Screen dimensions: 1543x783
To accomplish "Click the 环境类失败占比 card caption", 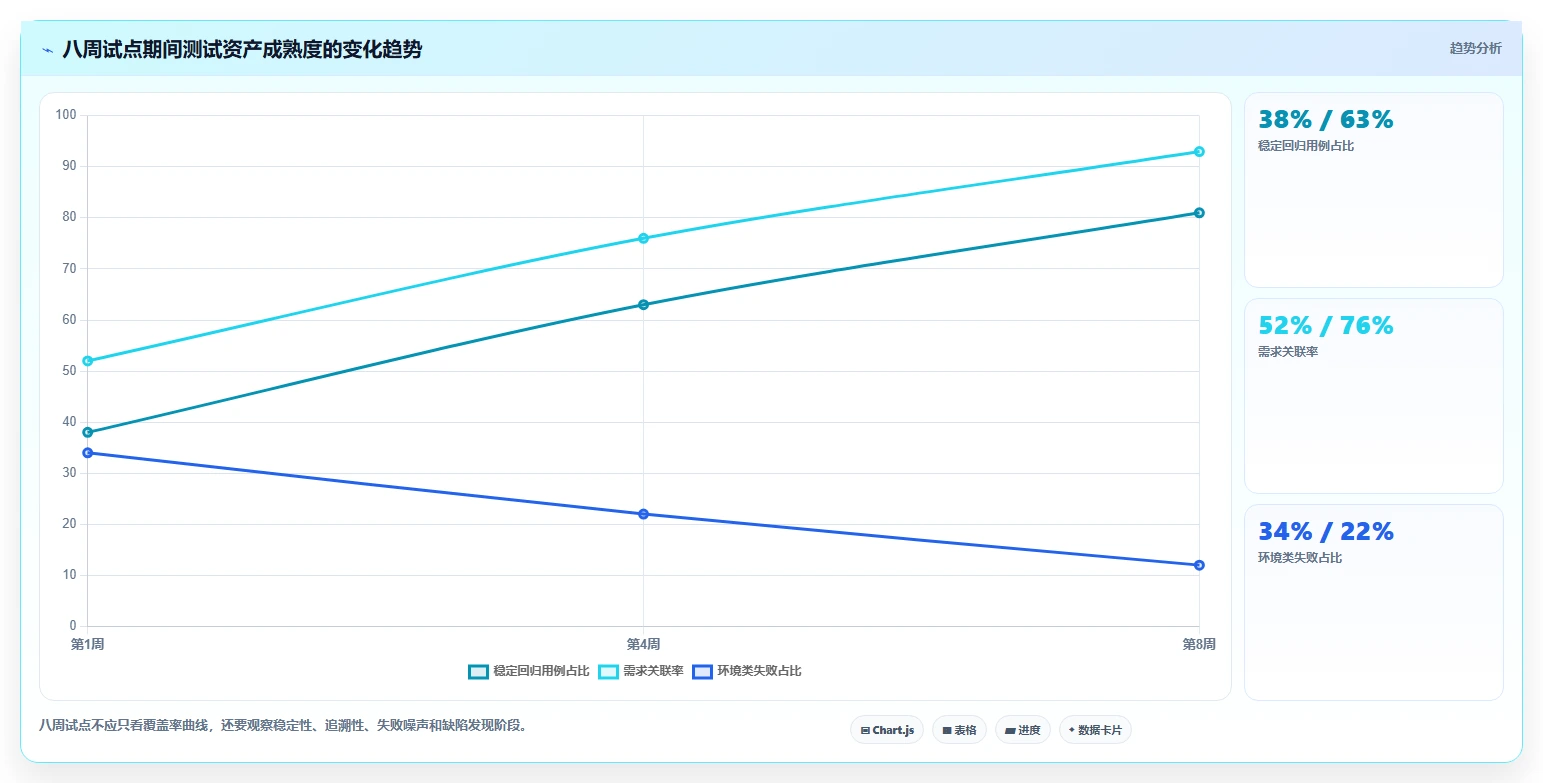I will point(1300,558).
